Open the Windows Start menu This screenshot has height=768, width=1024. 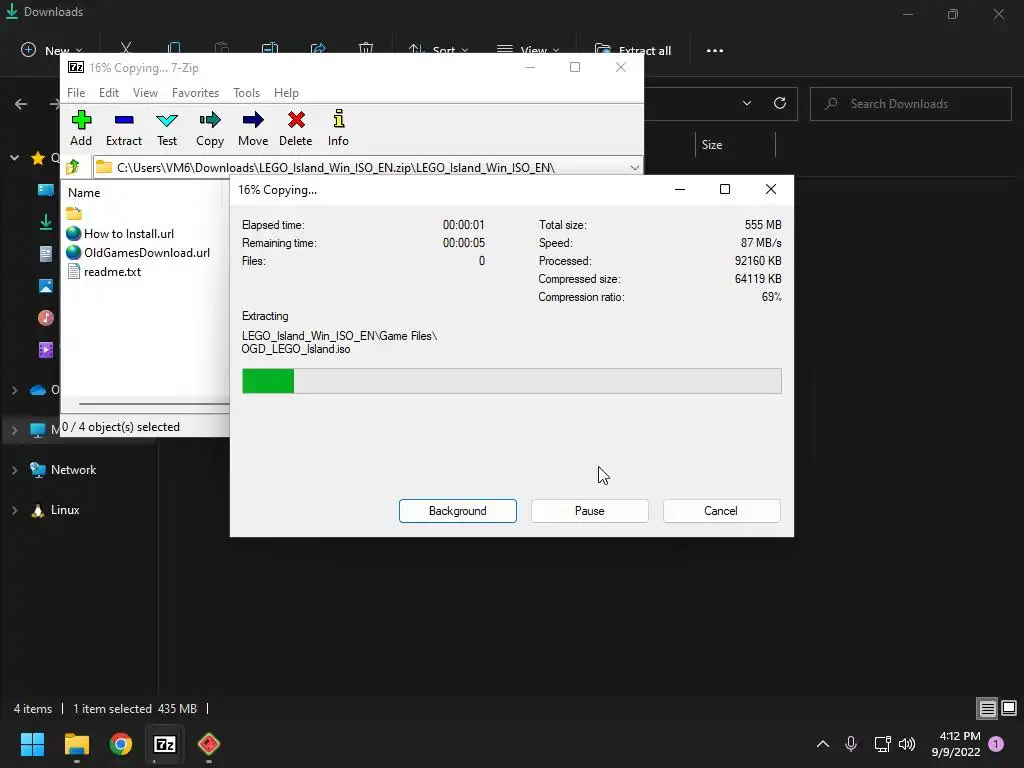32,744
